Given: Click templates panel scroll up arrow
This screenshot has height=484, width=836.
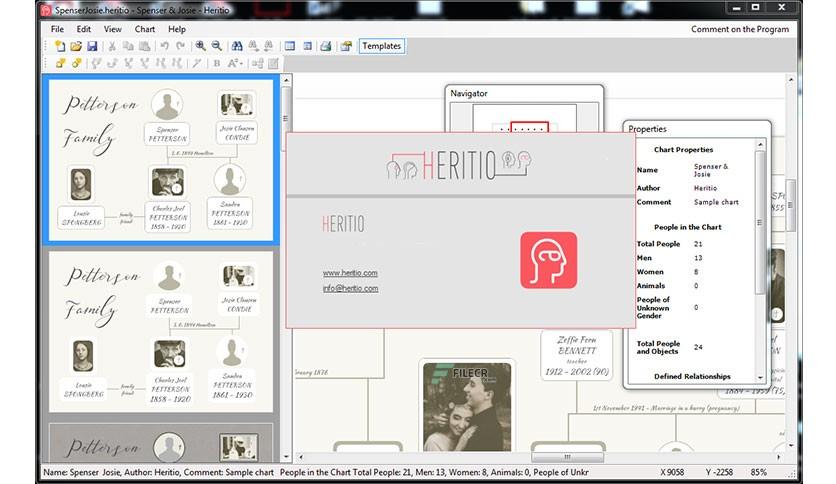Looking at the screenshot, I should [286, 80].
